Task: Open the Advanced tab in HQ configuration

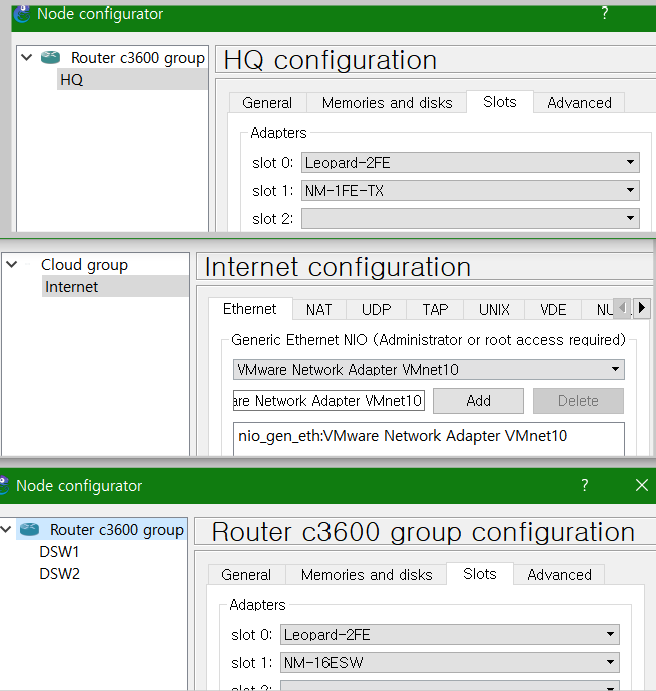Action: pyautogui.click(x=579, y=103)
